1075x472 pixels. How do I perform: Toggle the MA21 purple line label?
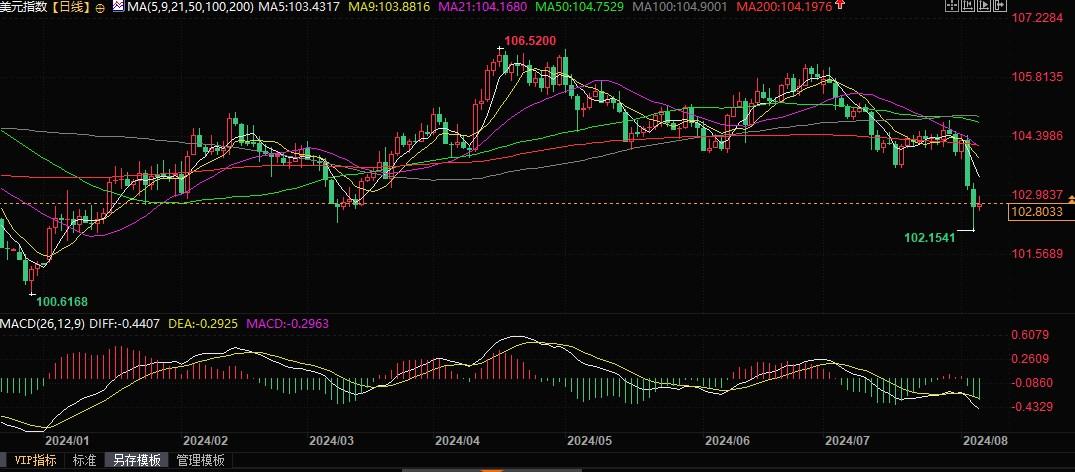(x=484, y=7)
